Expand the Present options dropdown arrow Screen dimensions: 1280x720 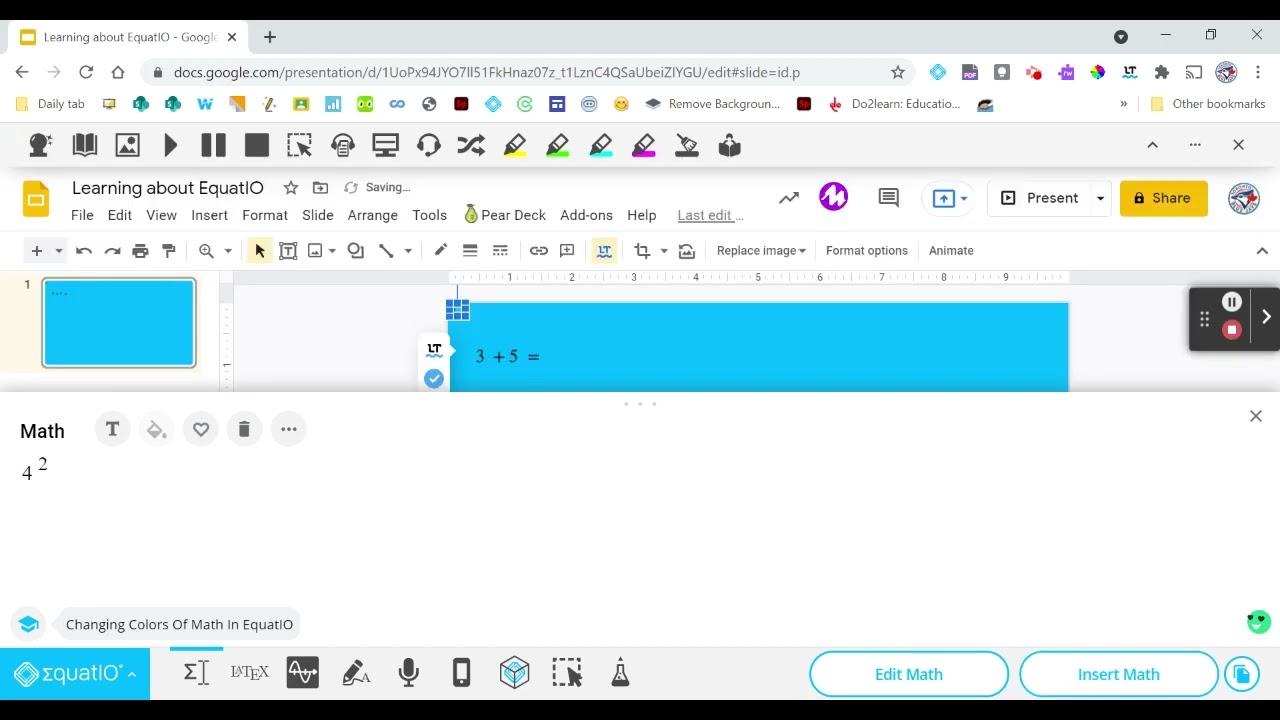point(1100,198)
